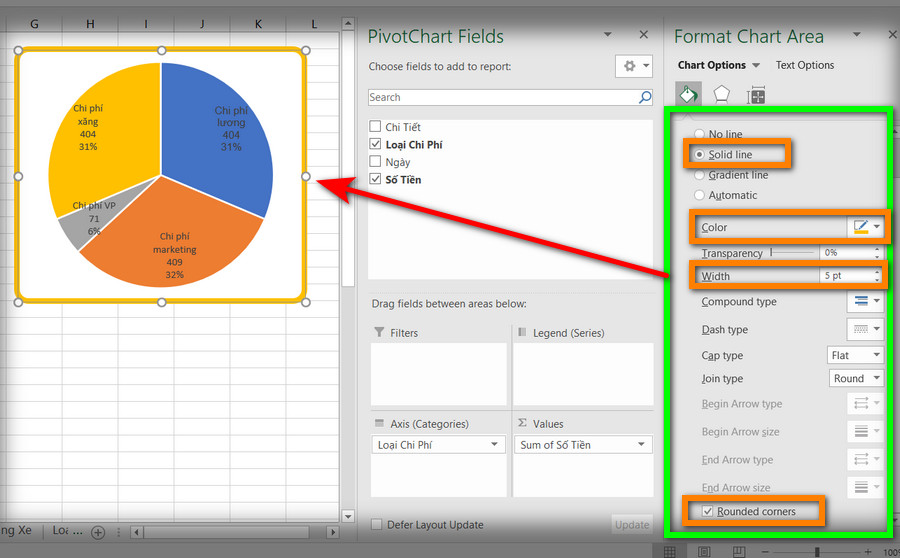Open PivotChart Fields pane options arrow
The height and width of the screenshot is (558, 900).
point(607,34)
